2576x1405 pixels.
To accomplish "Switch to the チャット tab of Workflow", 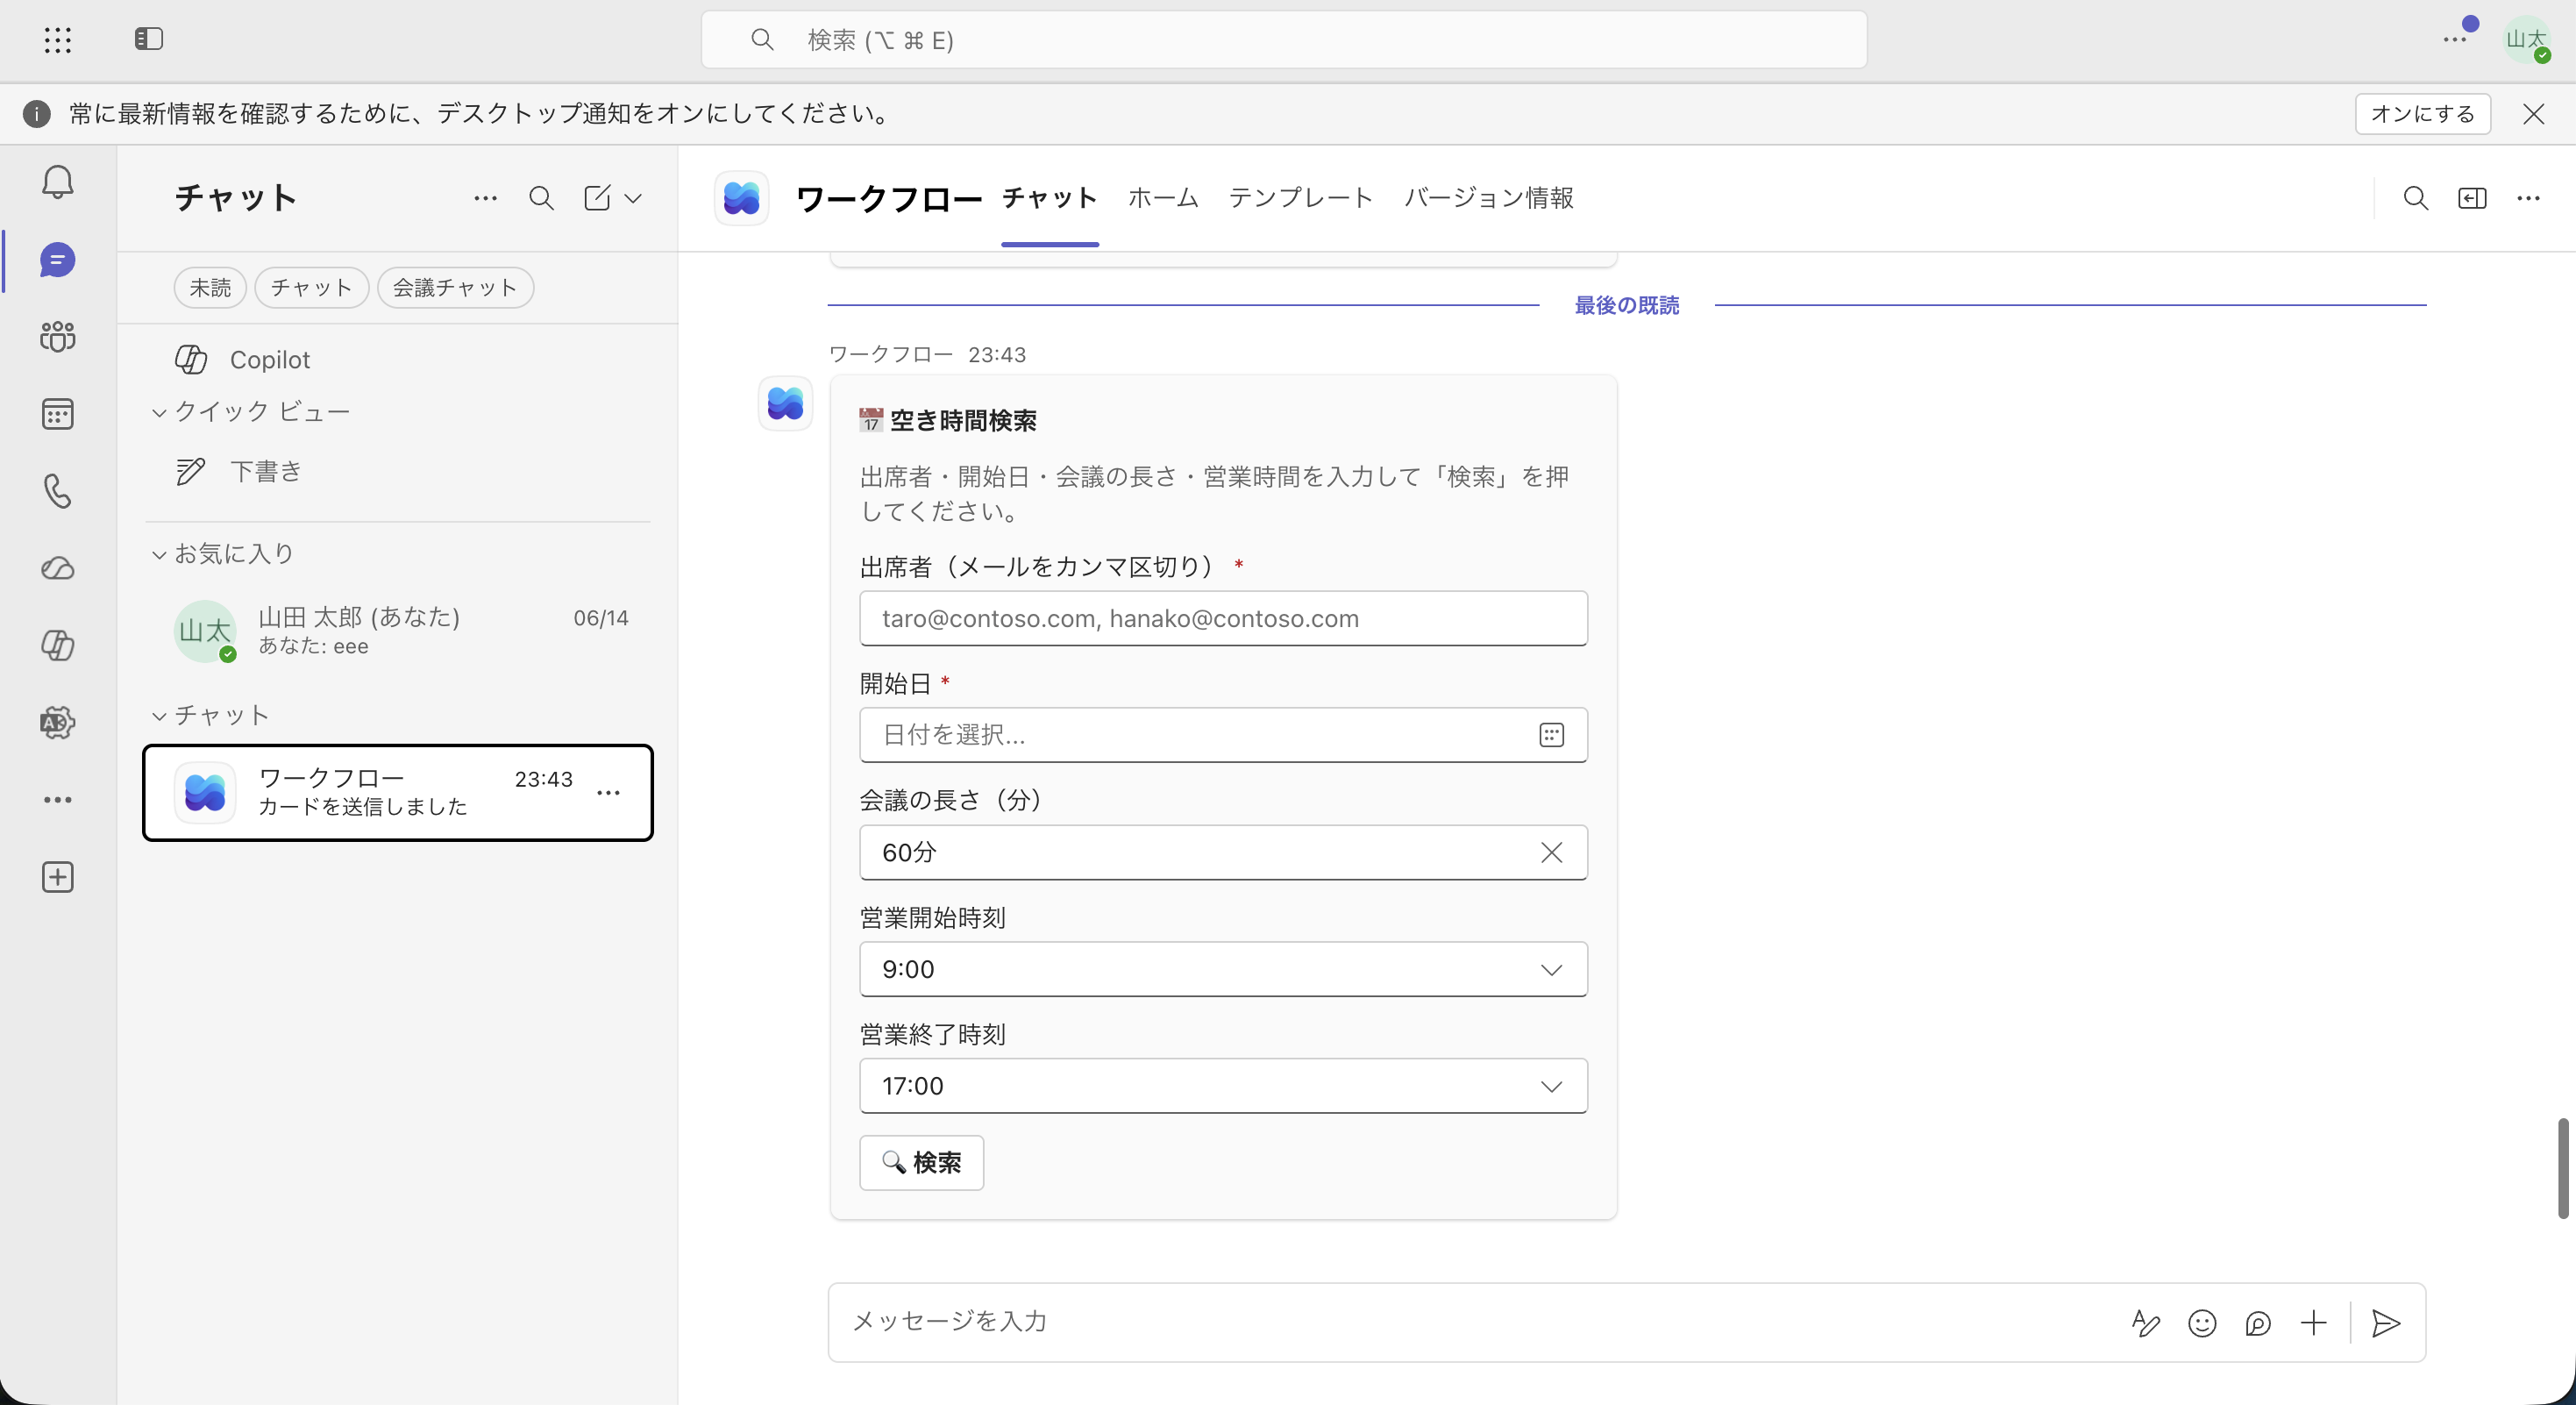I will [x=1049, y=198].
